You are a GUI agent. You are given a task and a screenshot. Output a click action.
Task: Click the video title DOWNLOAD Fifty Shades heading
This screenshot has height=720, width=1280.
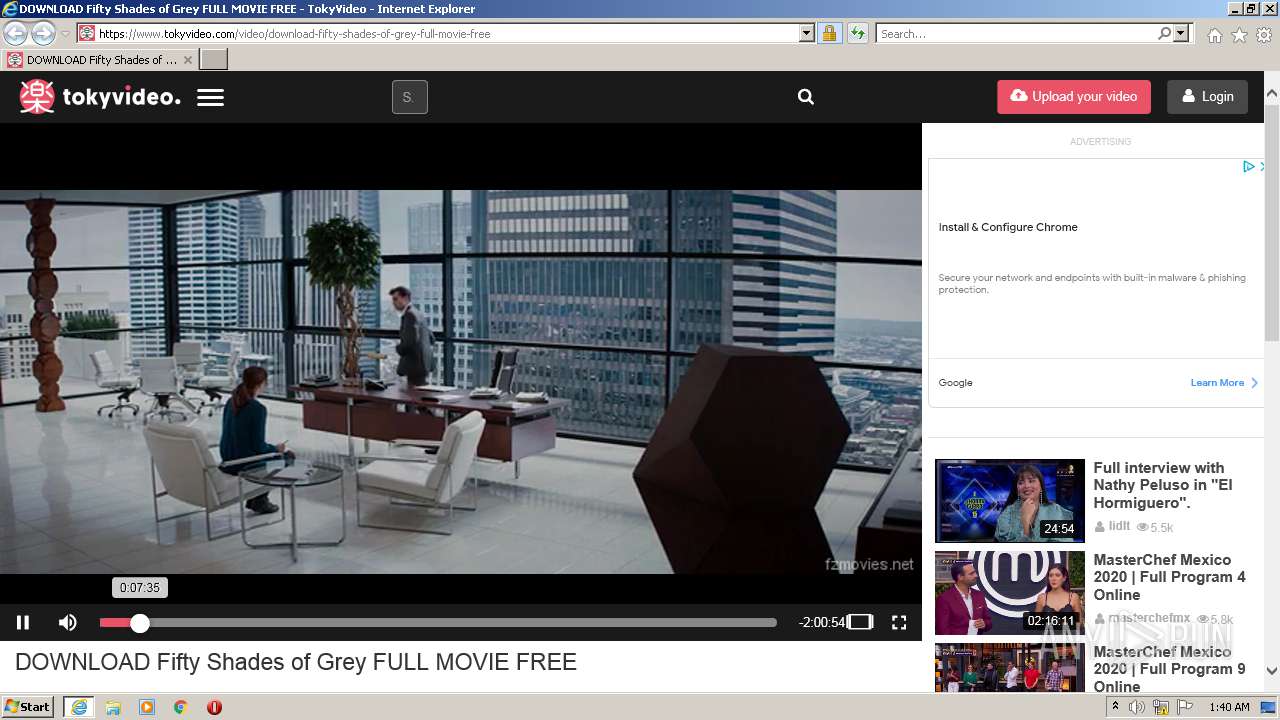coord(296,662)
